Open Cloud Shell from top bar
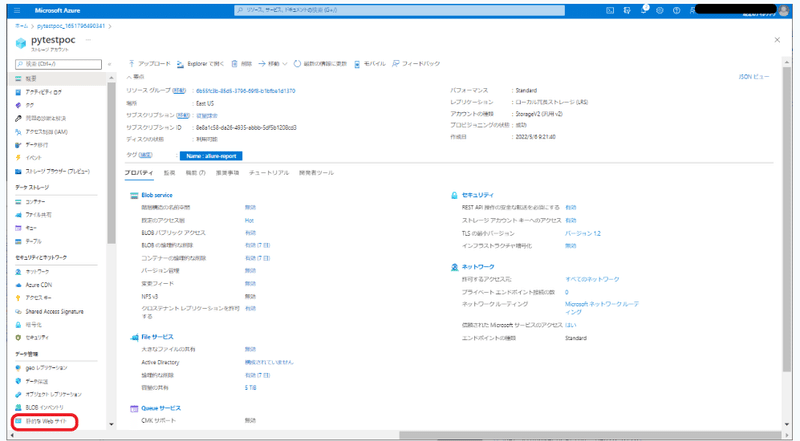 [610, 10]
